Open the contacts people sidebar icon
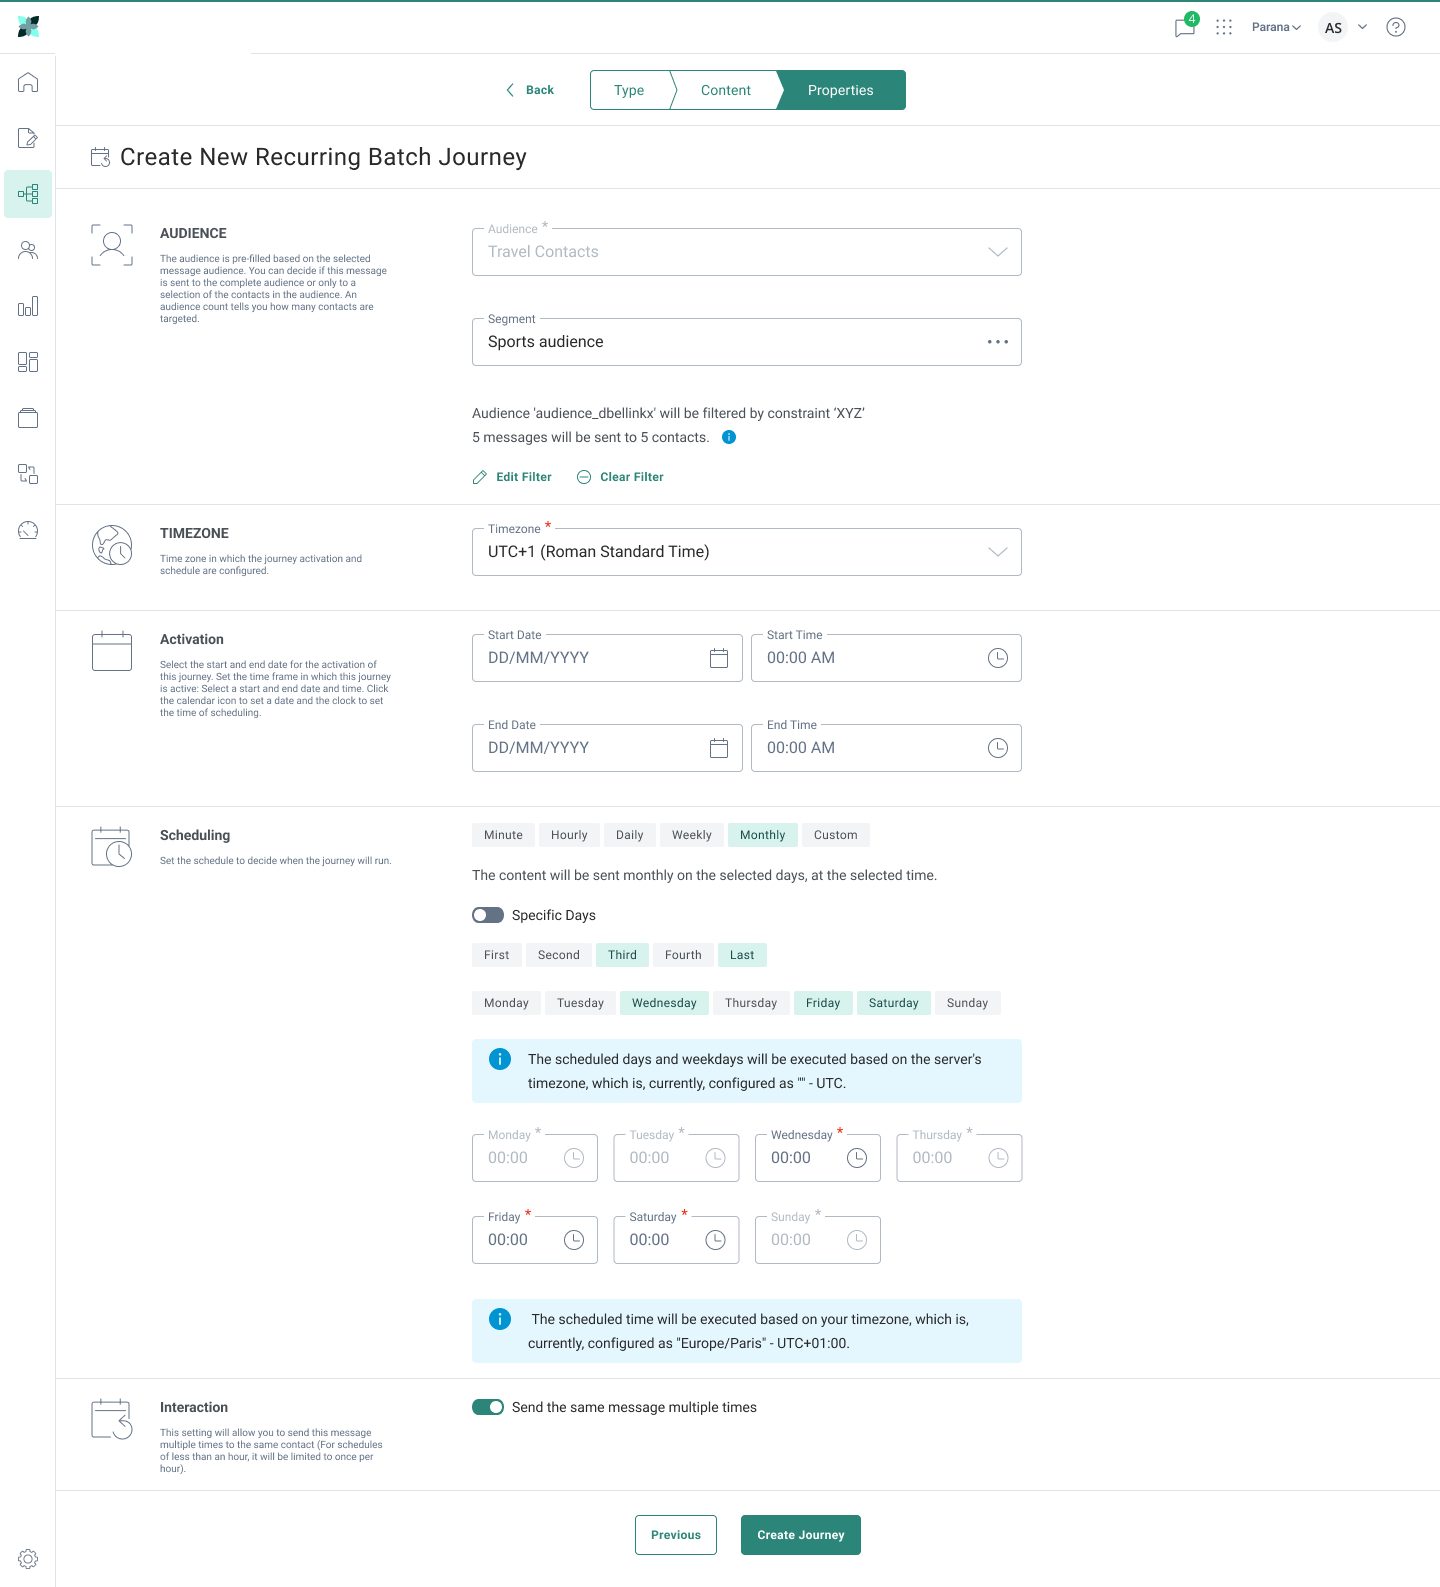Screen dimensions: 1440x1587 point(28,250)
